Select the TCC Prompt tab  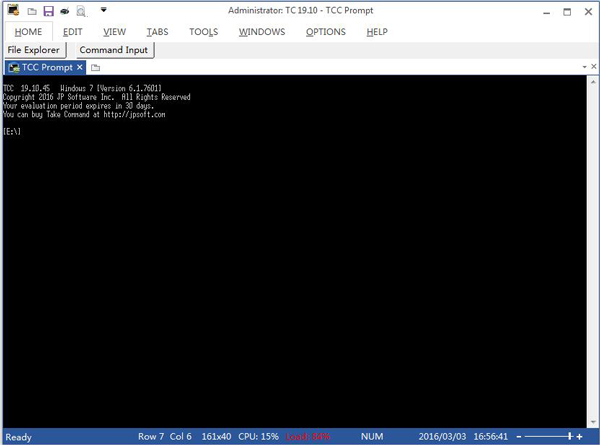click(41, 68)
